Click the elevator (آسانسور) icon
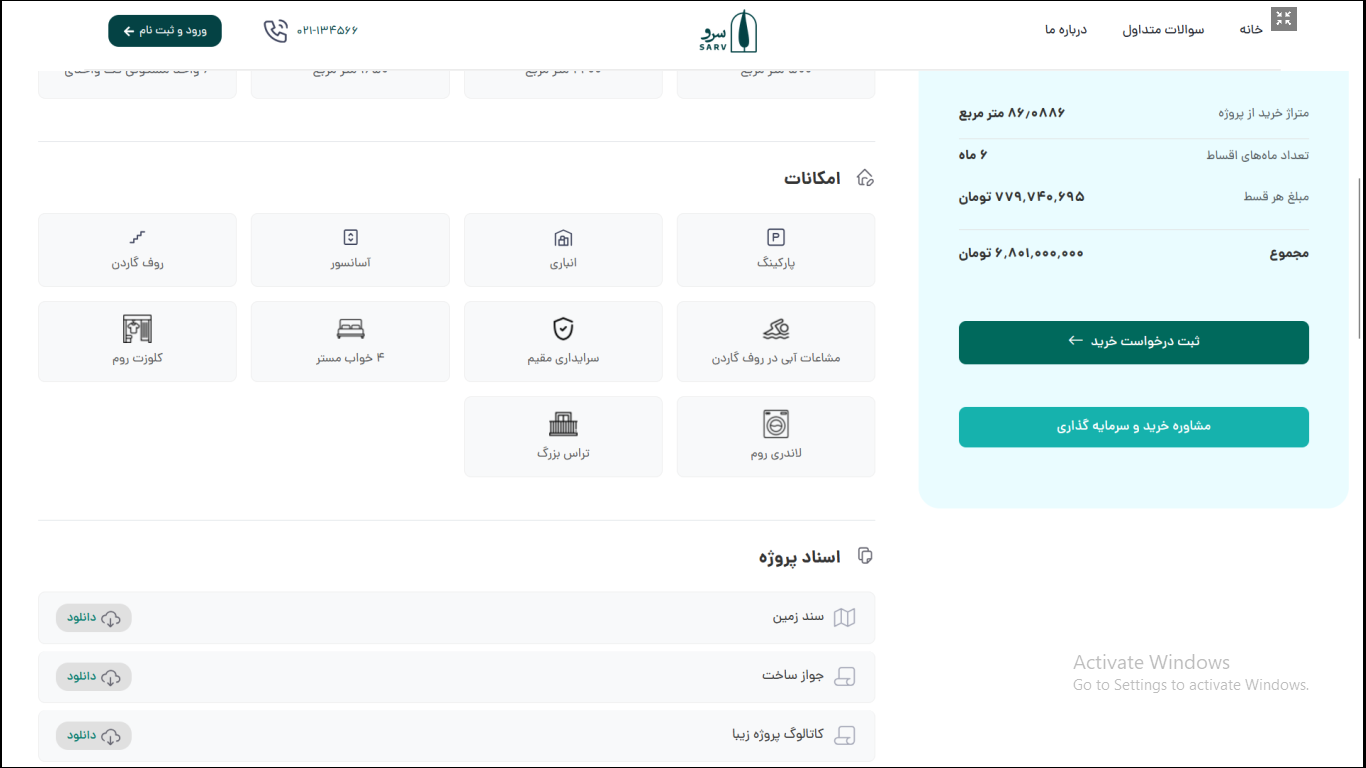 pos(350,237)
